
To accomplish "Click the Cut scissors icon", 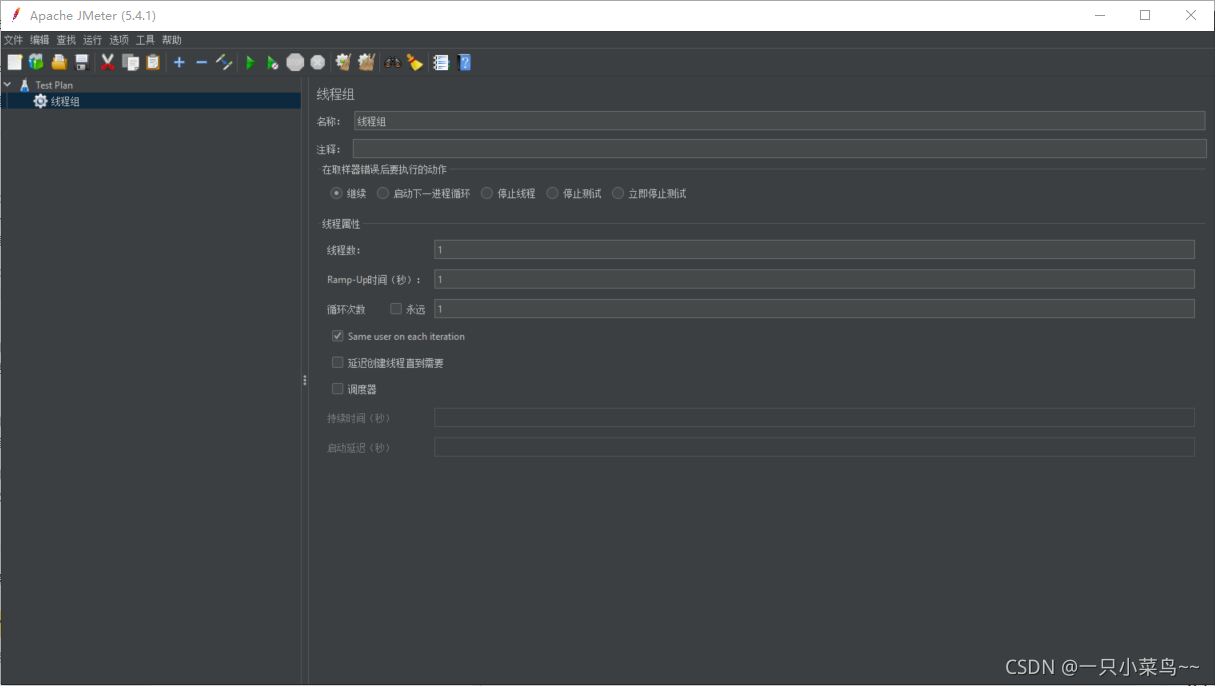I will point(108,62).
